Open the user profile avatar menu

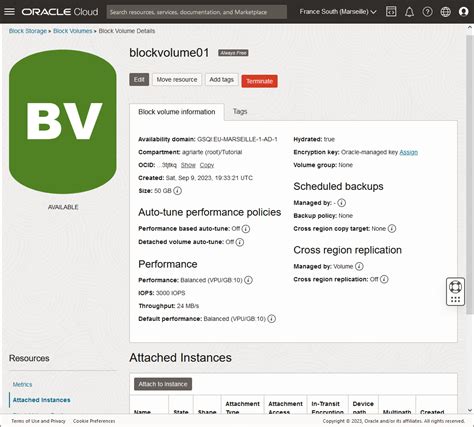(463, 12)
